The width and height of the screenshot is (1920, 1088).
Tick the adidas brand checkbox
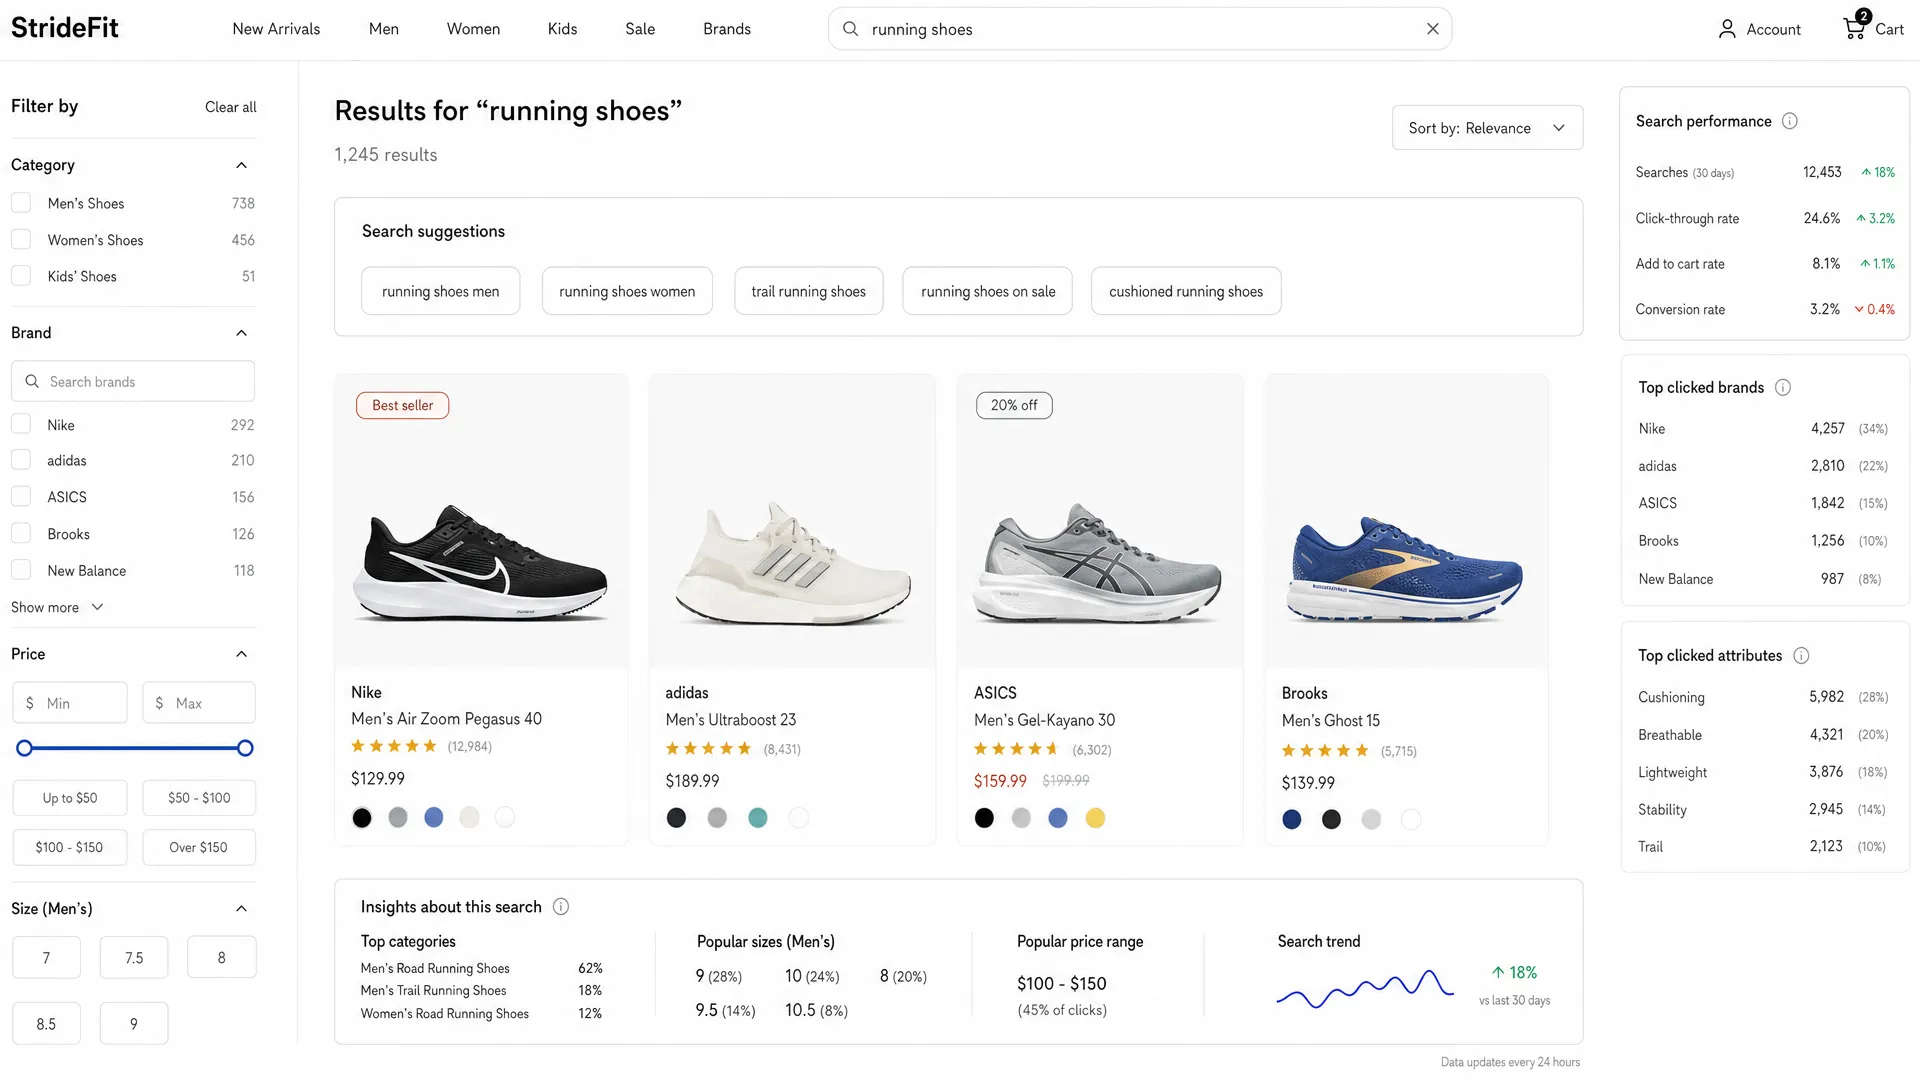[x=21, y=460]
